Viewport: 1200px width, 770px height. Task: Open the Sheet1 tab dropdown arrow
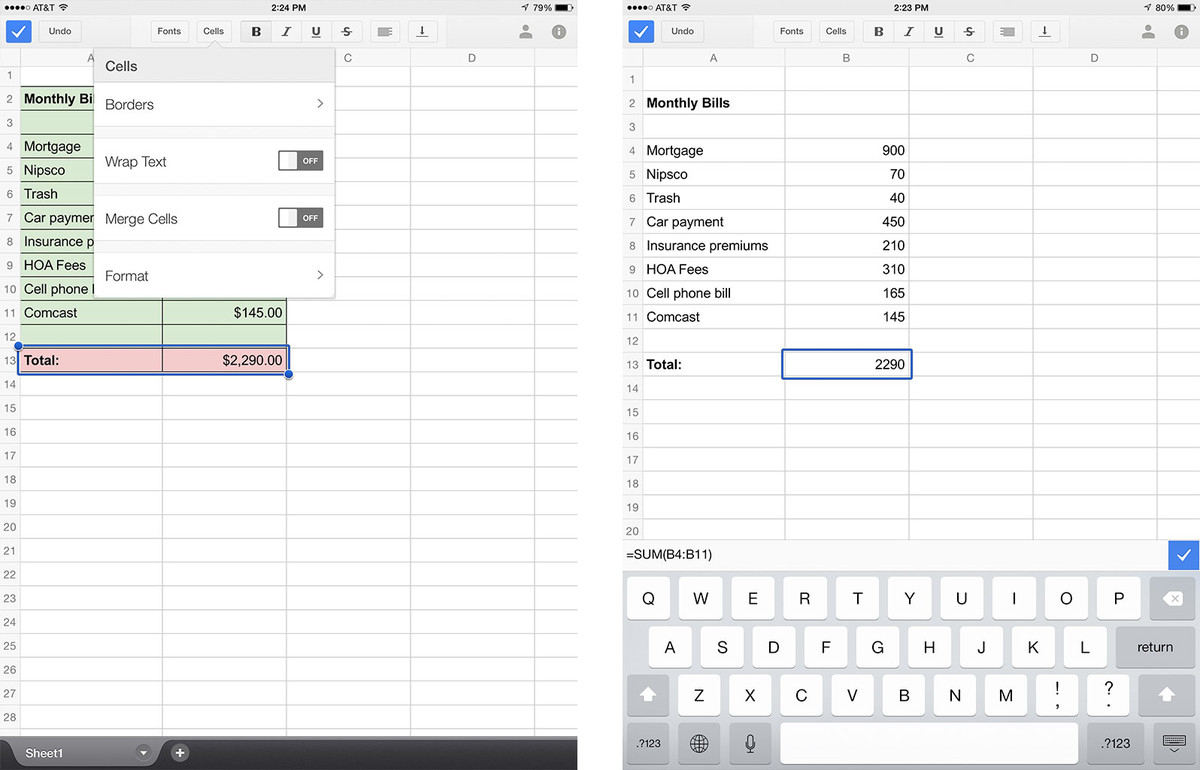click(x=143, y=753)
